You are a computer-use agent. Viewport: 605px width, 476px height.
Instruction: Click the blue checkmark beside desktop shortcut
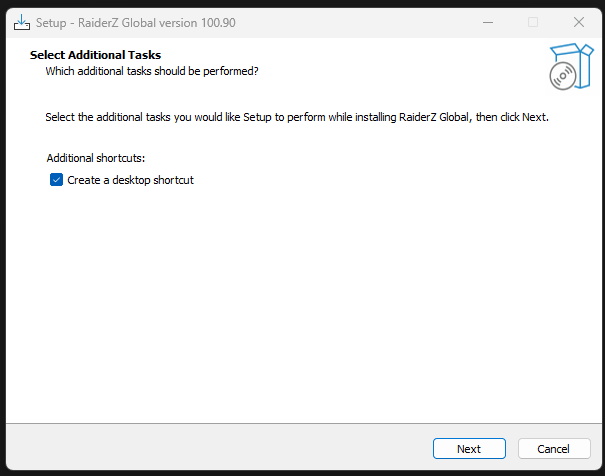coord(56,180)
